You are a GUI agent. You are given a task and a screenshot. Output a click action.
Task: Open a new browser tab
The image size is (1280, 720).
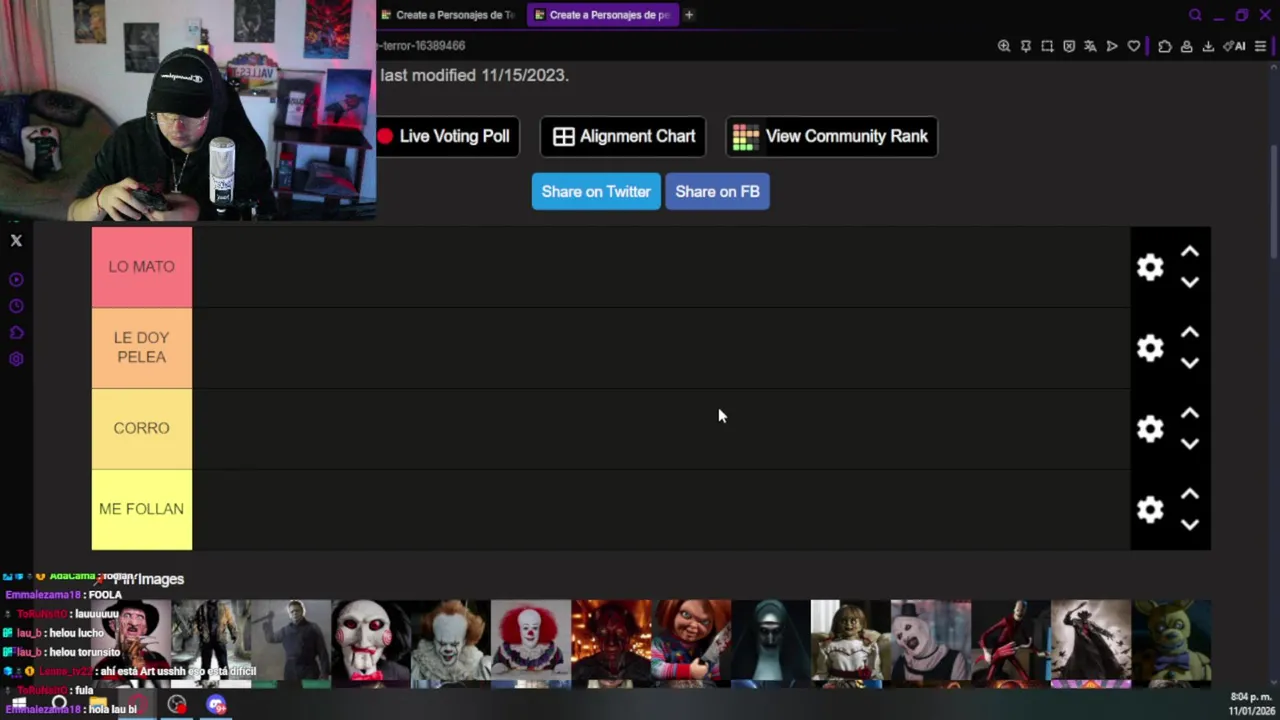689,15
